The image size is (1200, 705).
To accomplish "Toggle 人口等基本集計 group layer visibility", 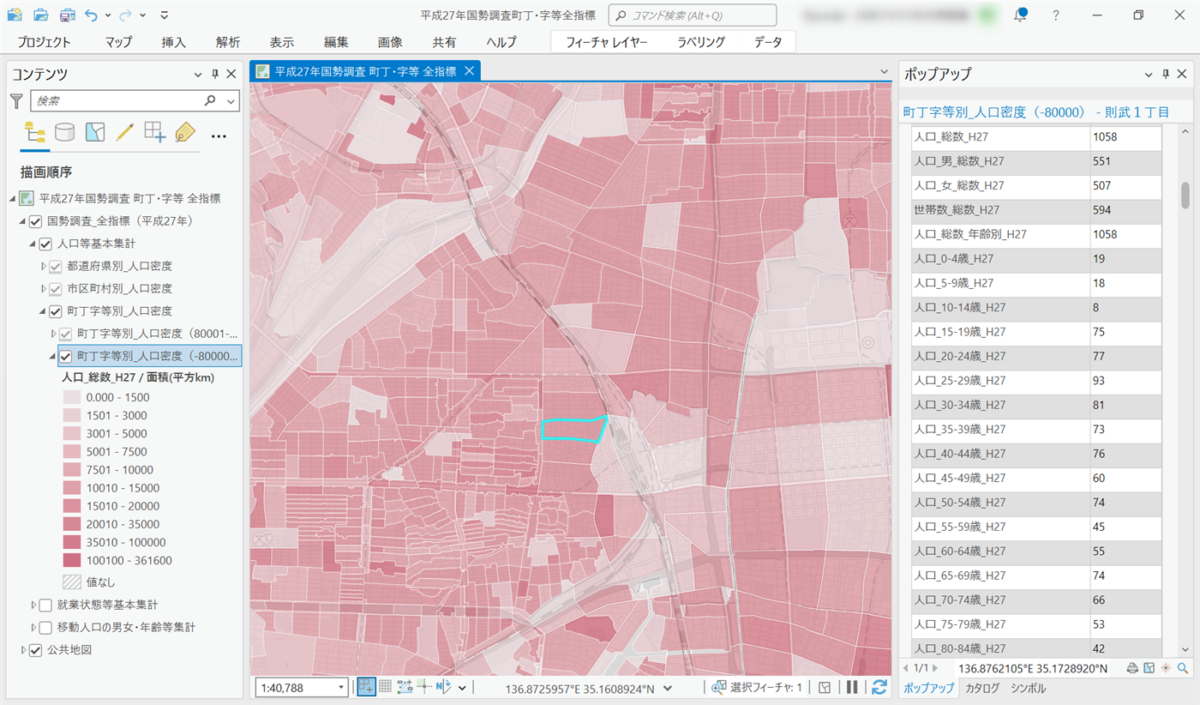I will point(45,243).
